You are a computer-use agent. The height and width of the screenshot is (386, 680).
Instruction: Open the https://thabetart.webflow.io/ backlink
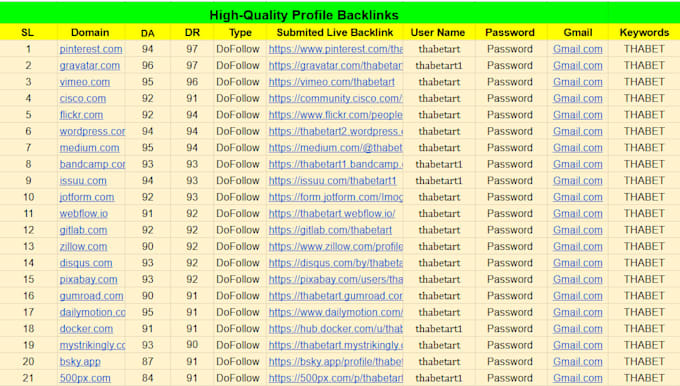332,214
